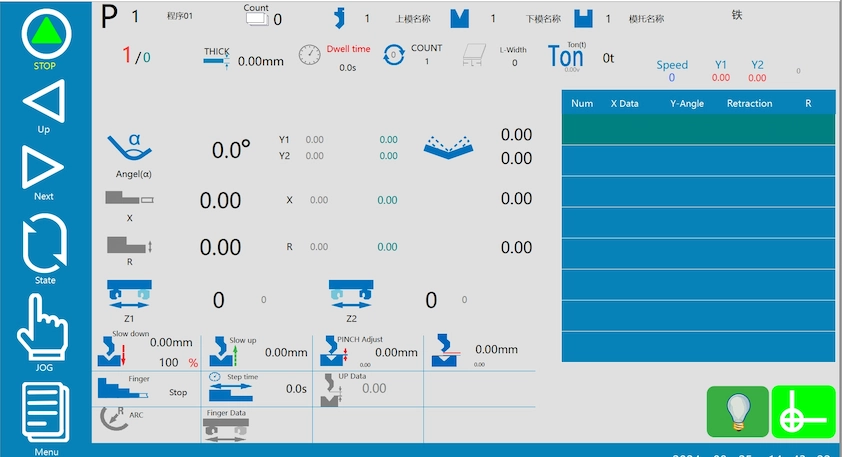Edit the Dwell time 0.0s value

click(347, 68)
